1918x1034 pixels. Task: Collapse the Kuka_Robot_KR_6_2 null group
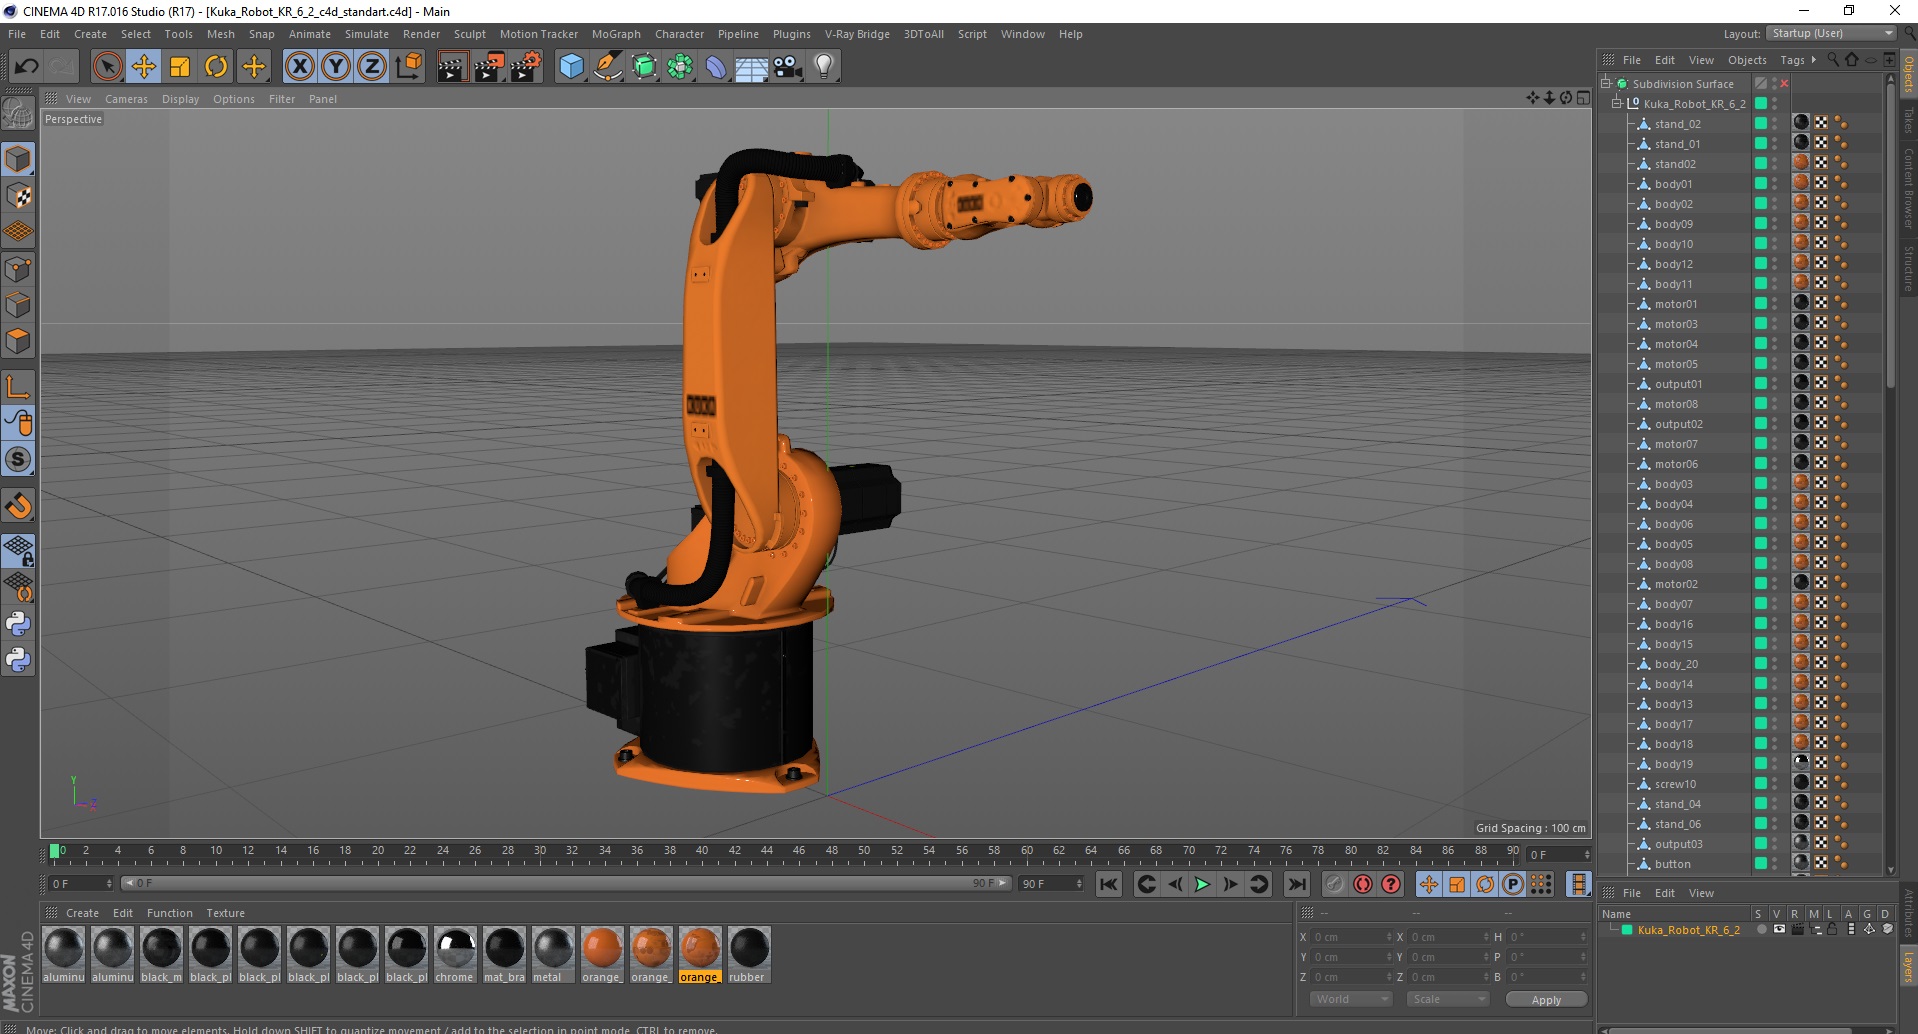1617,104
